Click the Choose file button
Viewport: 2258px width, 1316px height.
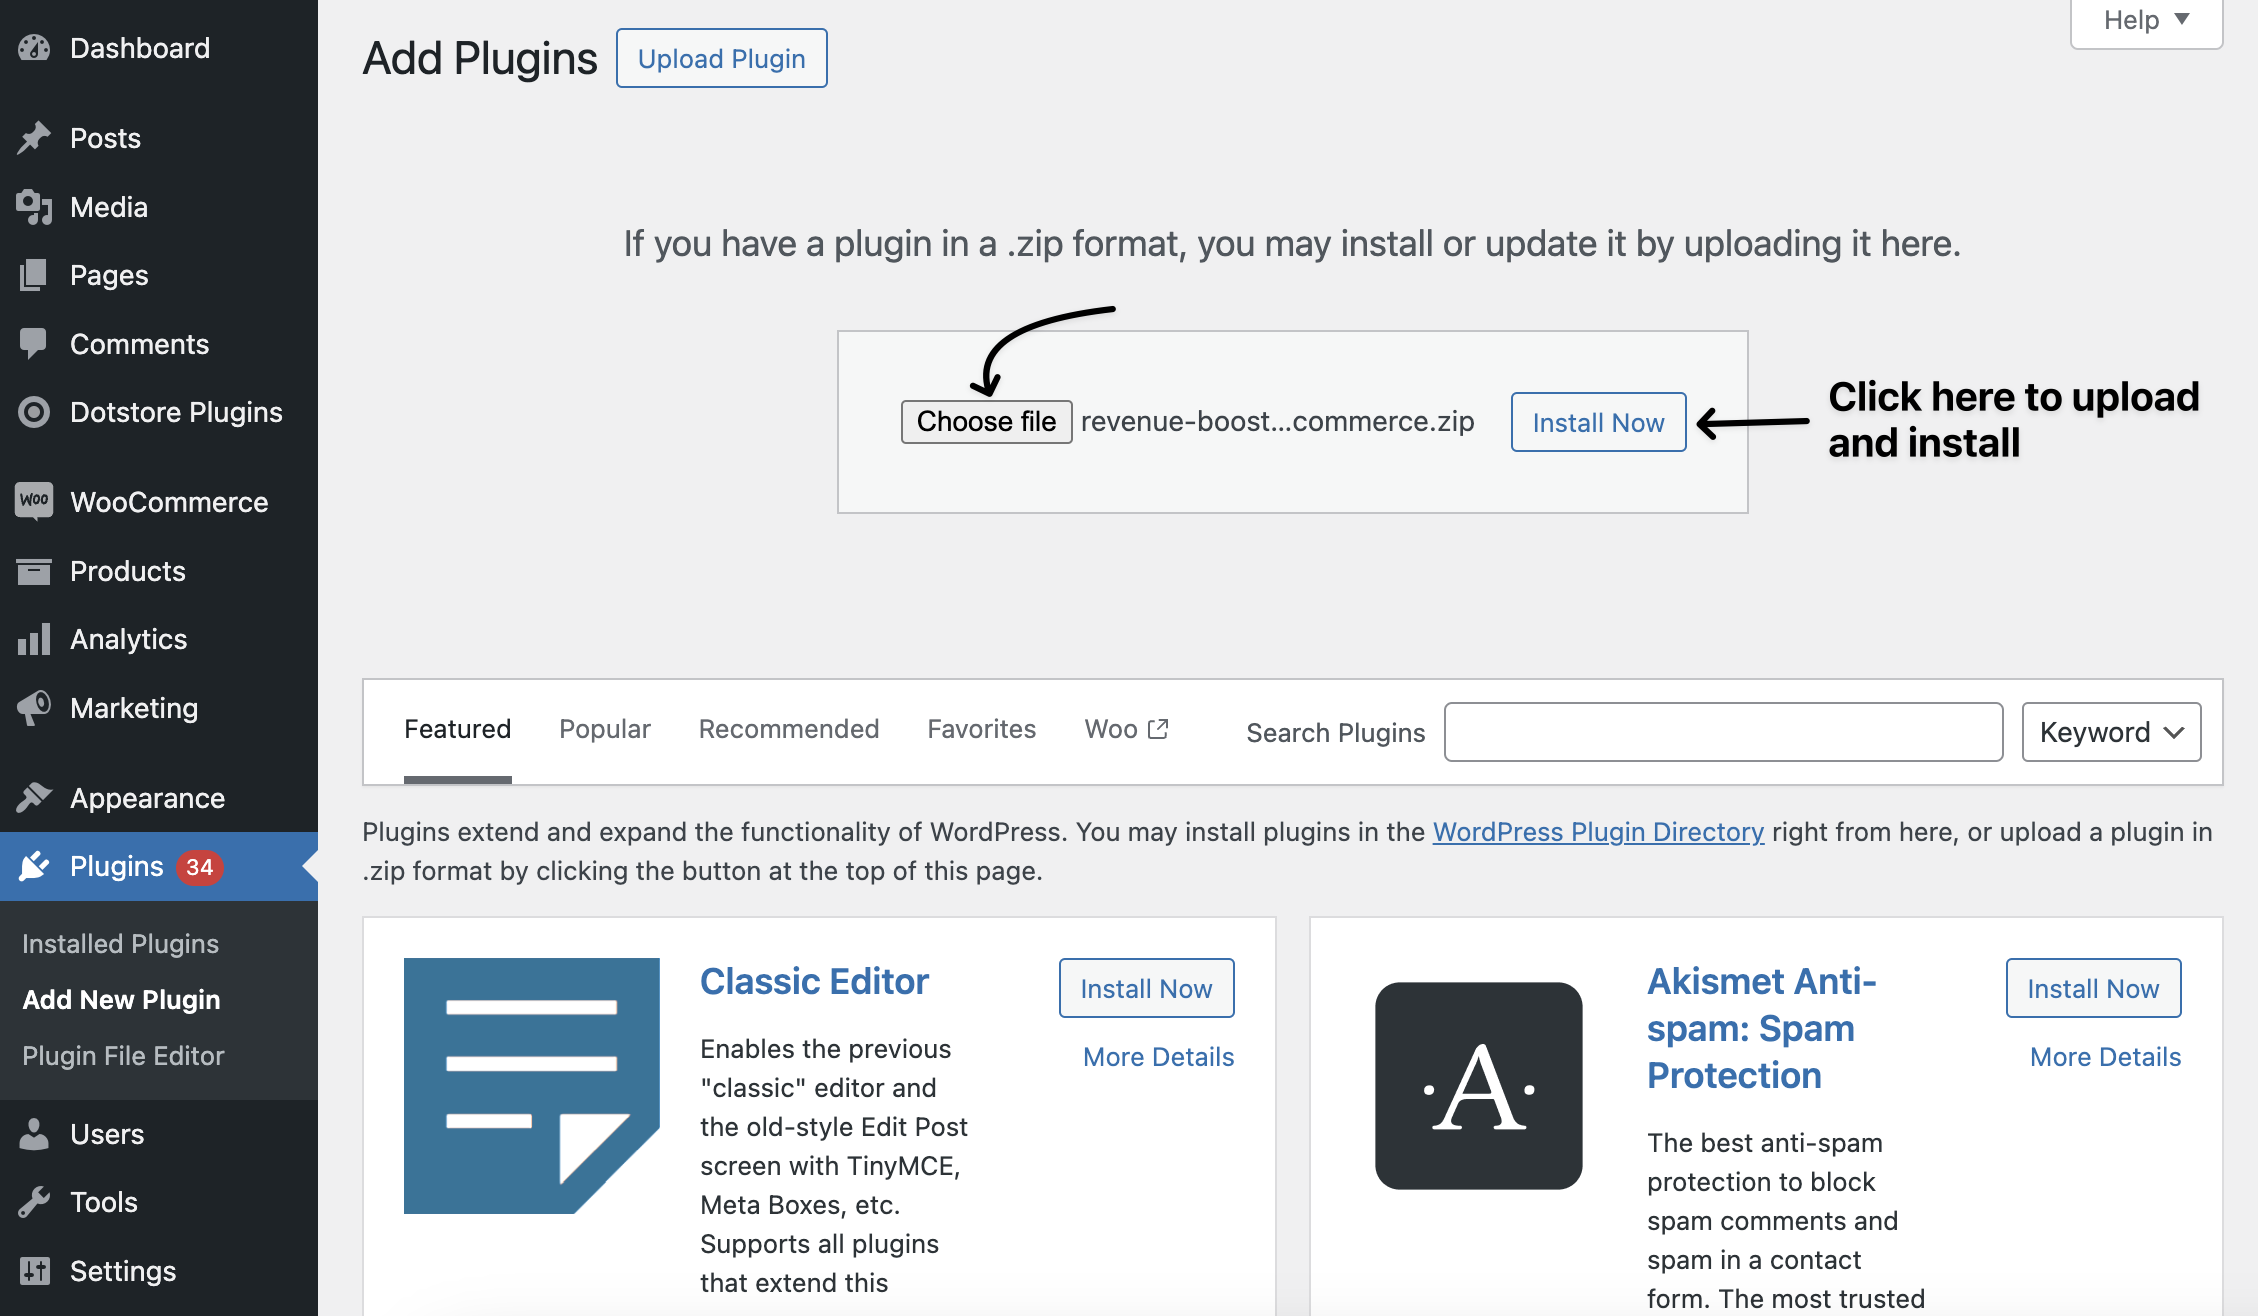coord(986,422)
